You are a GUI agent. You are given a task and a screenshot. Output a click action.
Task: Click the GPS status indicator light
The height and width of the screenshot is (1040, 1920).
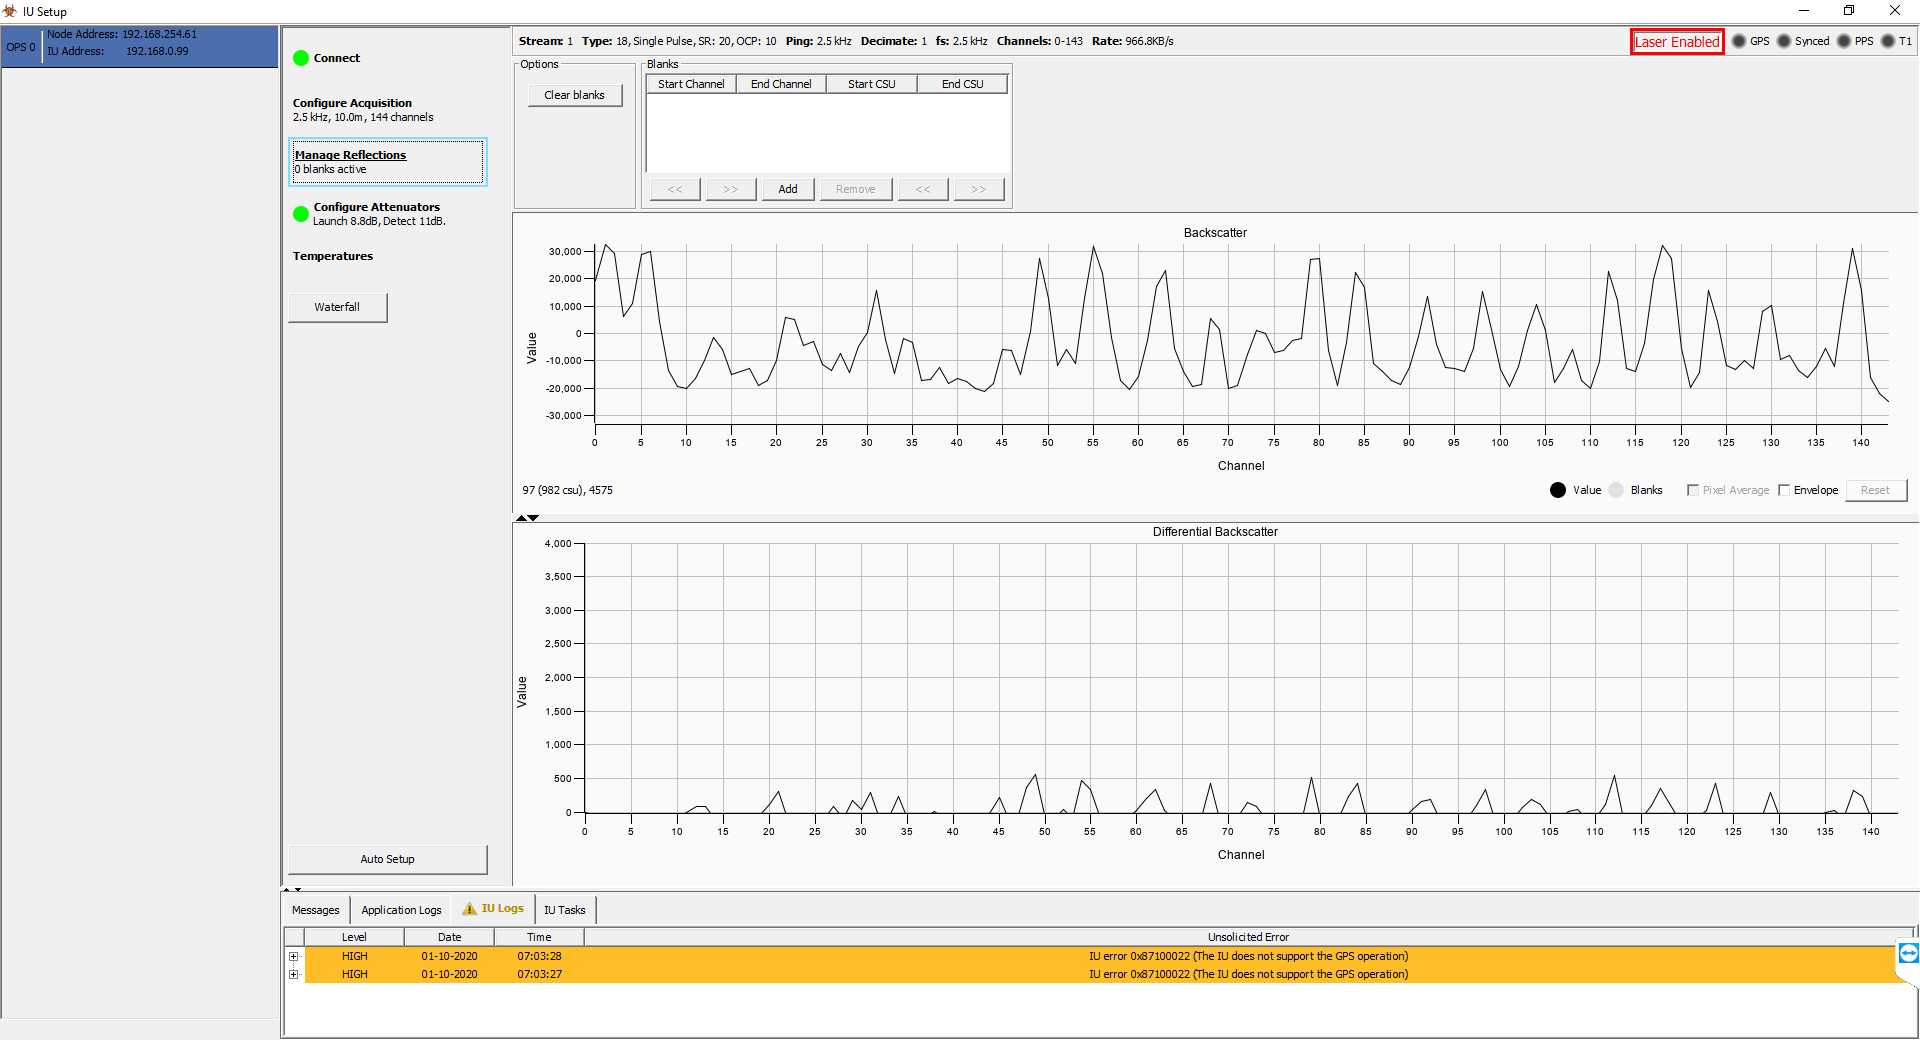pos(1739,41)
